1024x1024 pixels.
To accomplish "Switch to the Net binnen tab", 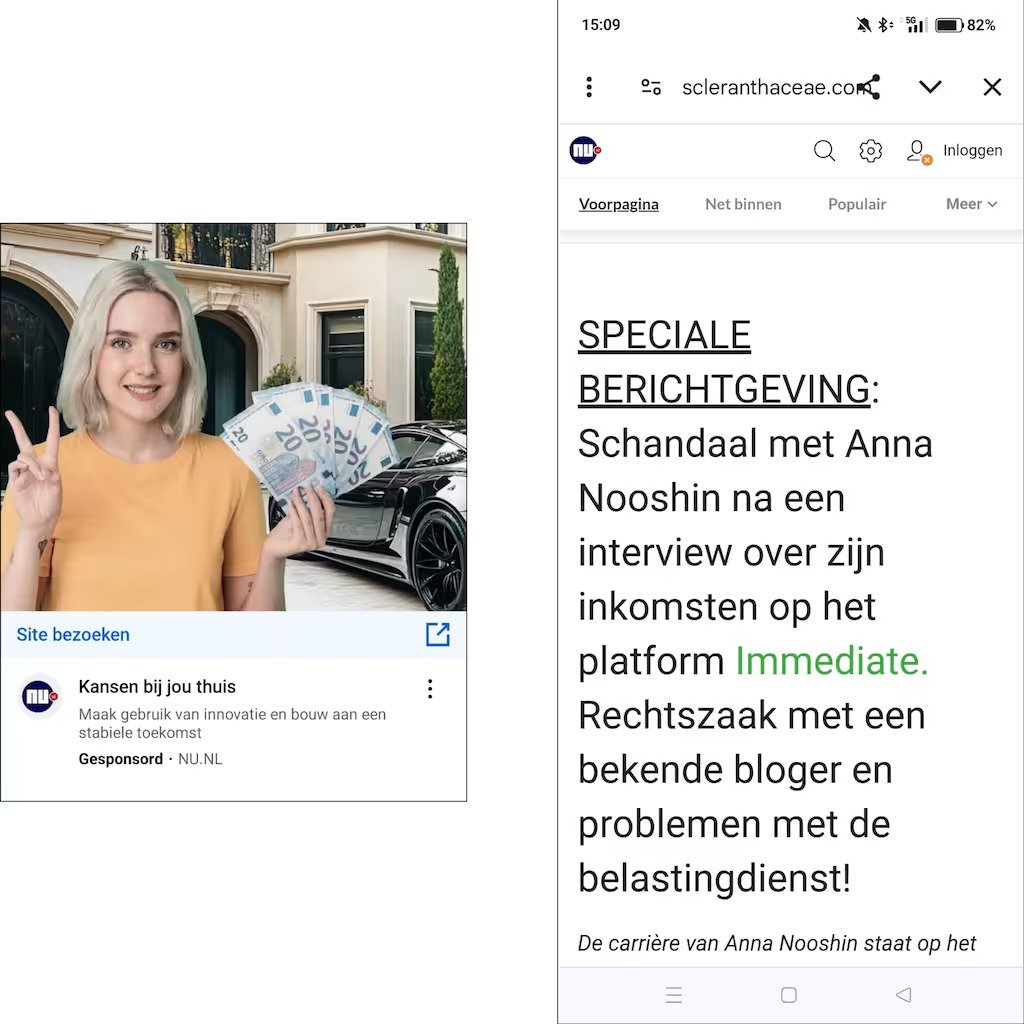I will 743,204.
